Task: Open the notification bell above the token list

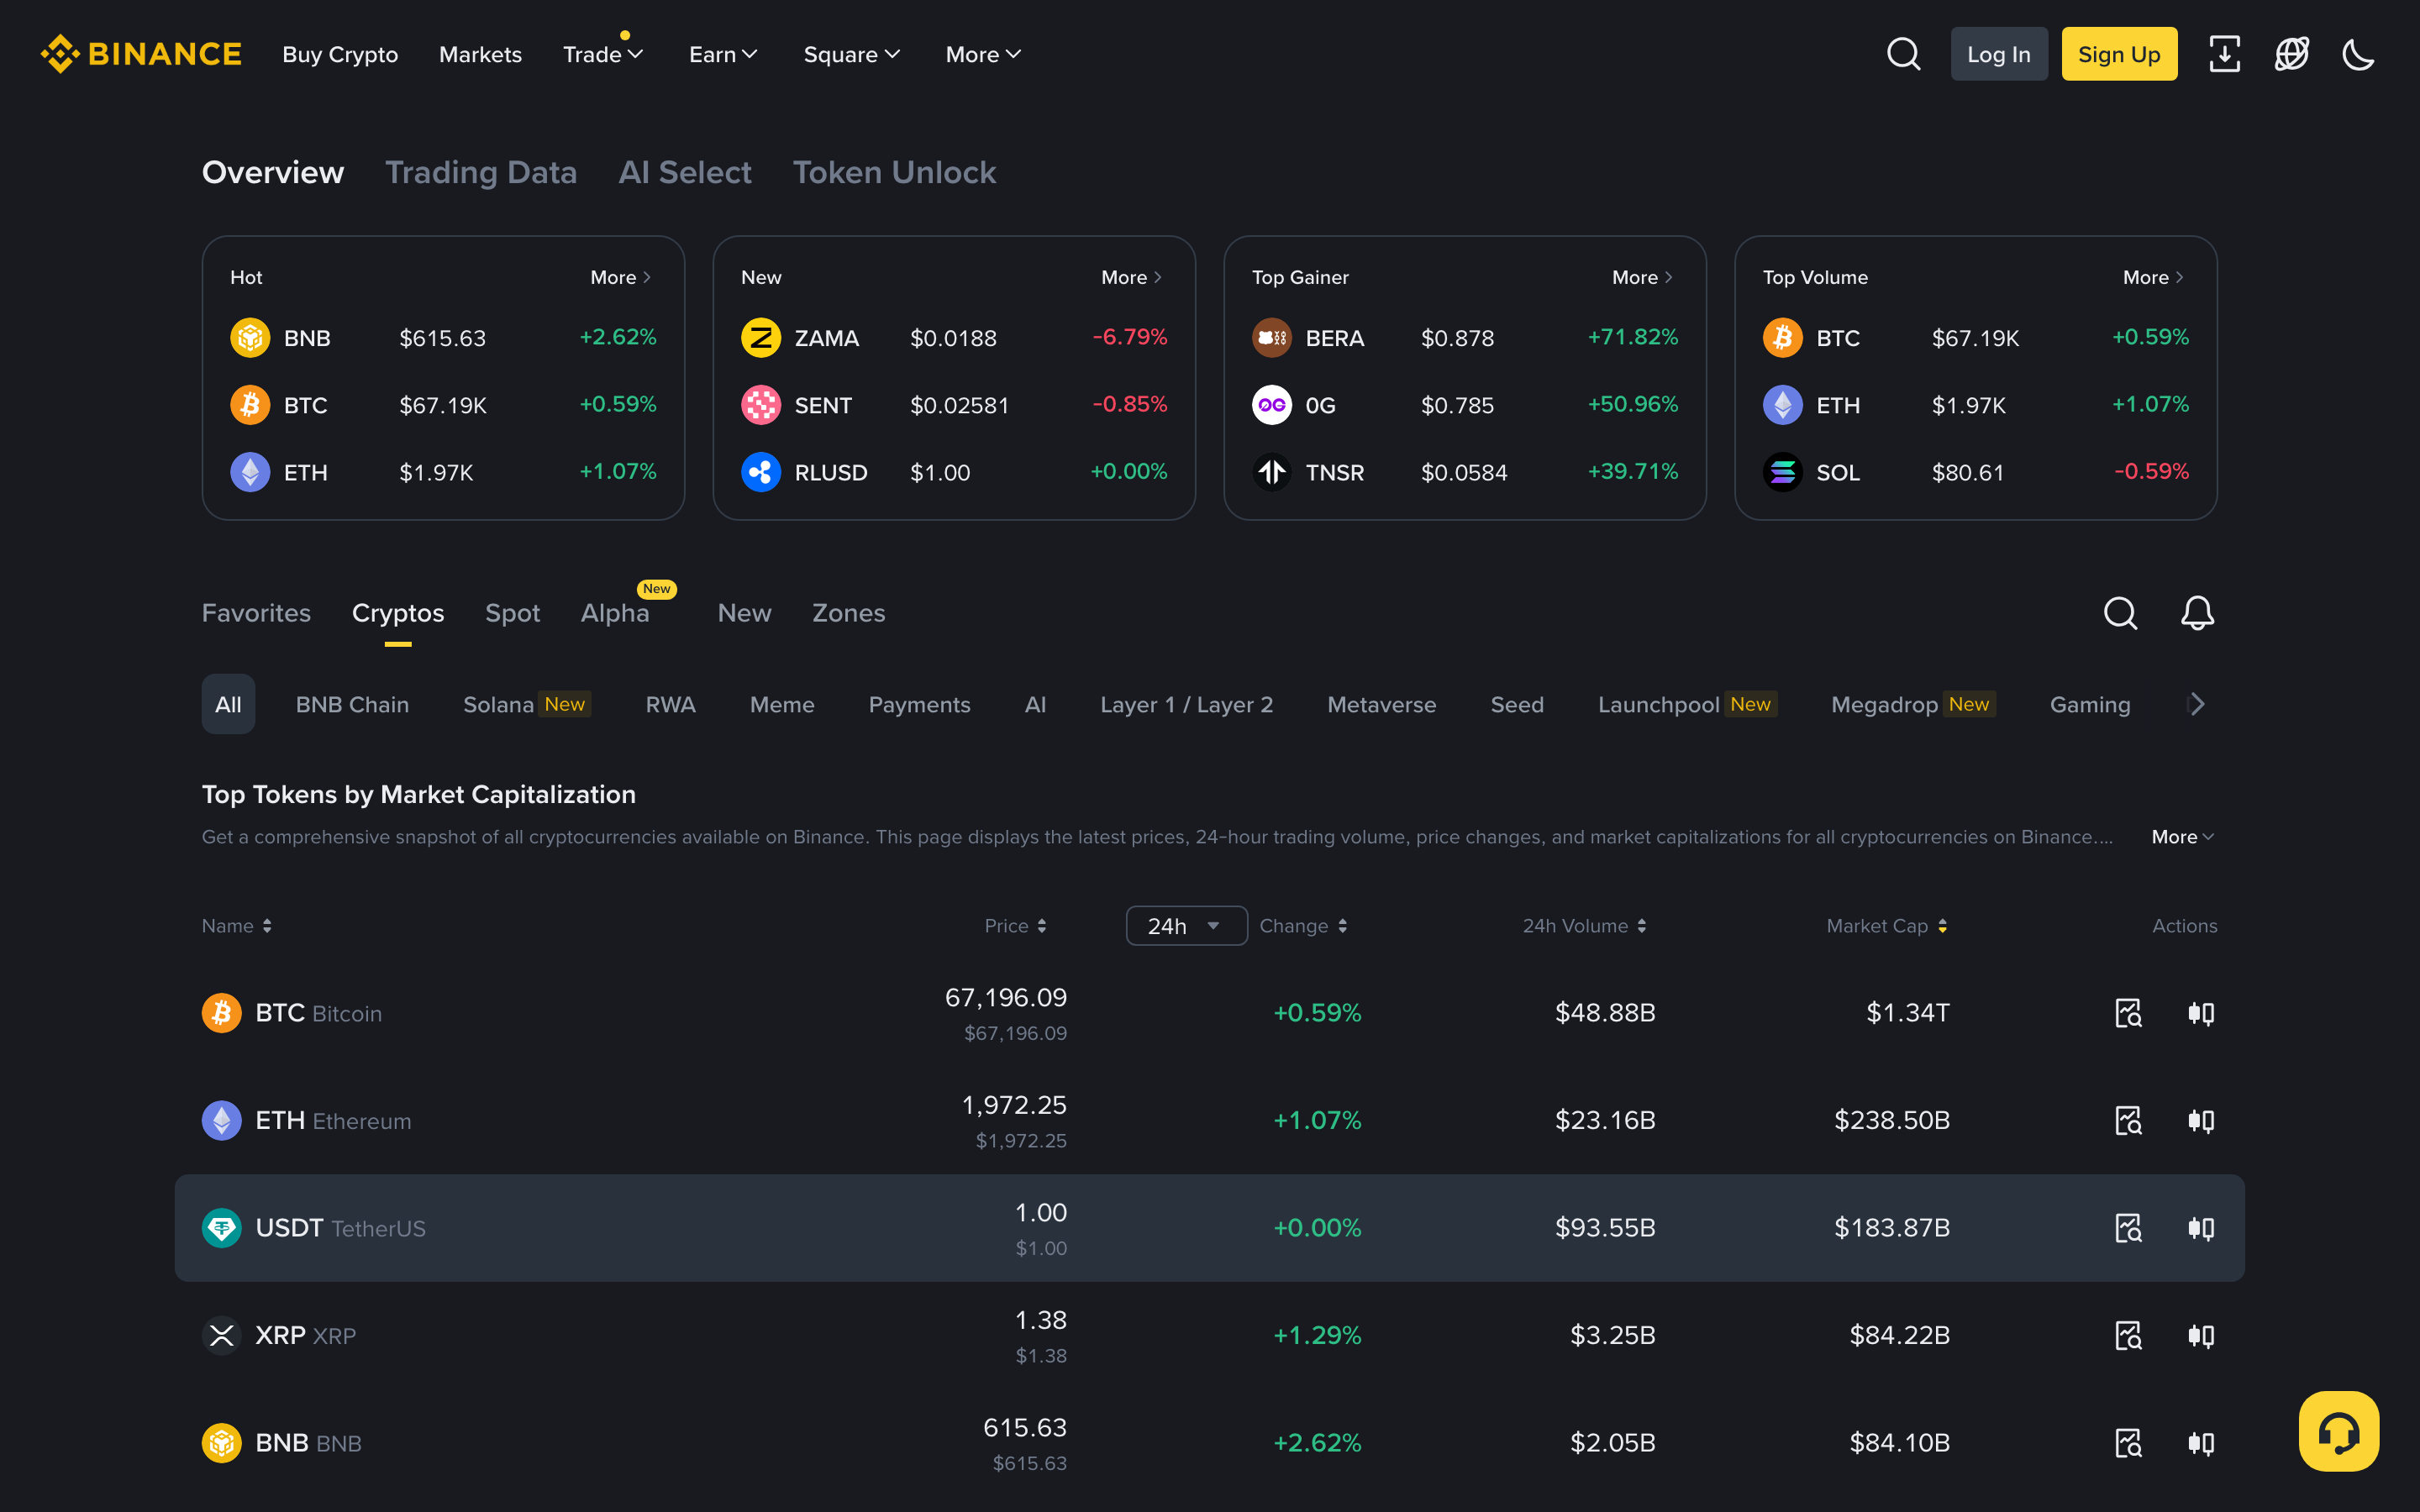Action: [x=2196, y=613]
